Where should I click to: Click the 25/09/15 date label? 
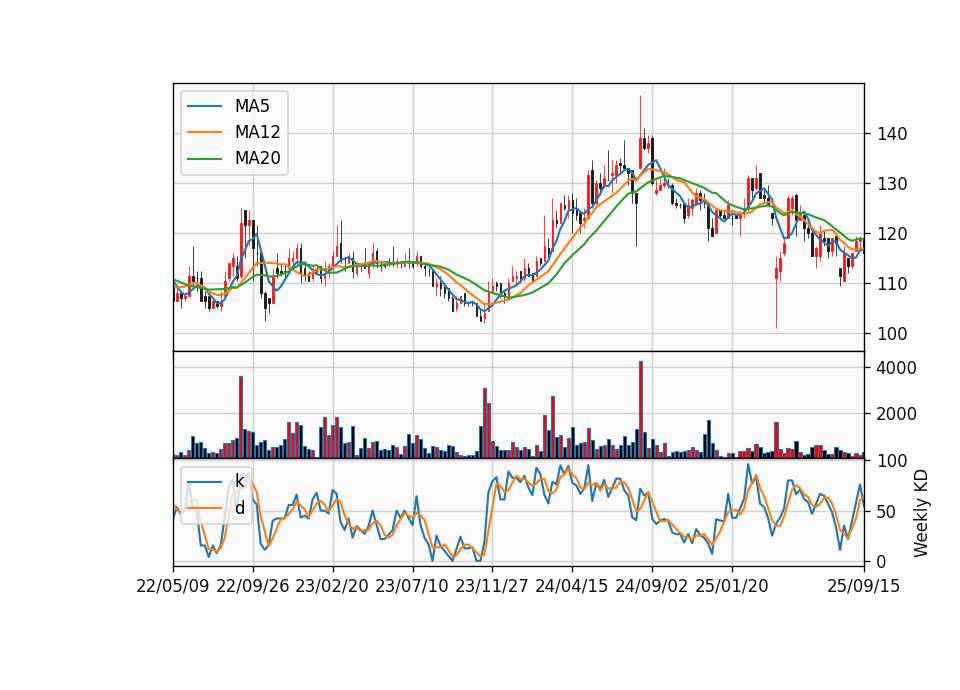[x=863, y=586]
